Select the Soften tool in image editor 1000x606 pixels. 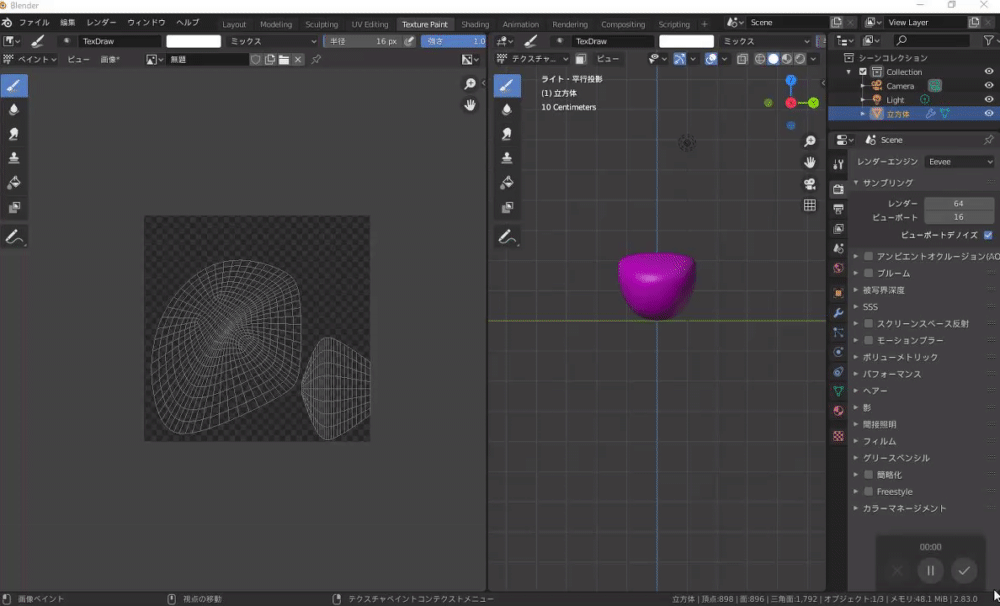coord(14,110)
